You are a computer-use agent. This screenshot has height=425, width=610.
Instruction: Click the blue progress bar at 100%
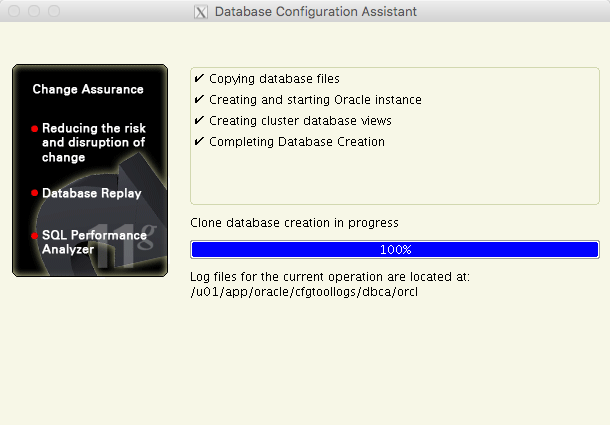(x=394, y=249)
